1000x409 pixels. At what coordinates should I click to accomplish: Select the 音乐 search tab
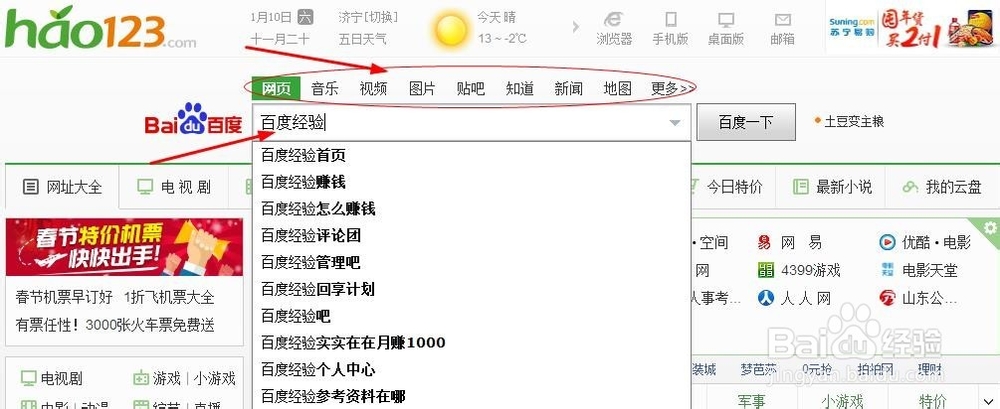click(325, 89)
